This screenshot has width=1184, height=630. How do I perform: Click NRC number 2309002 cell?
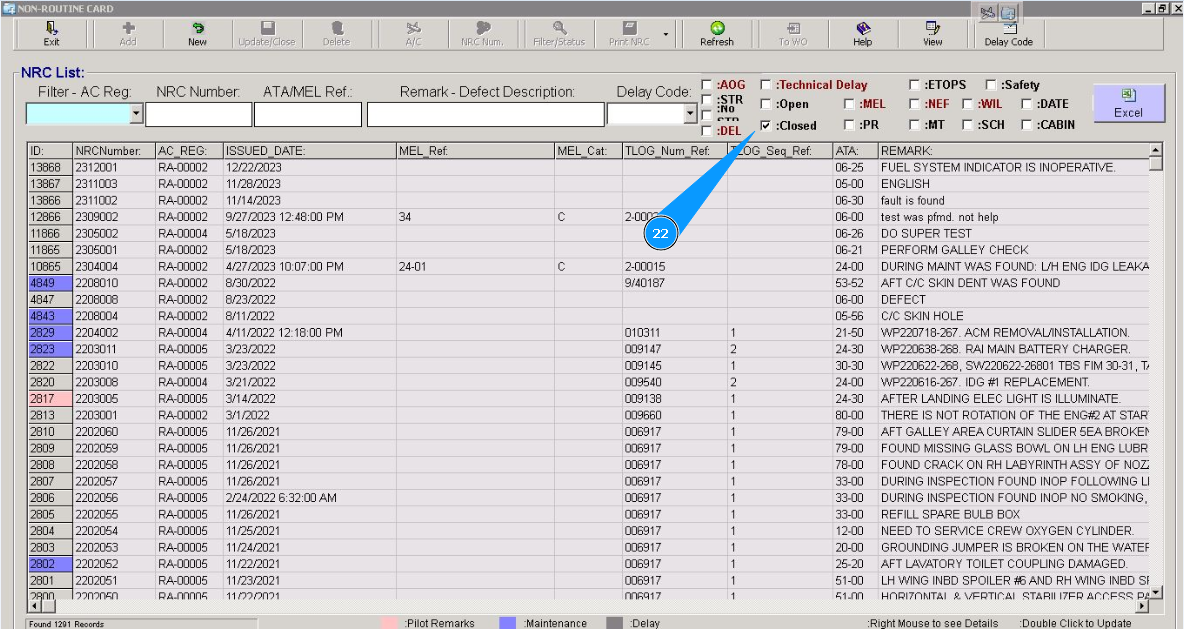click(x=114, y=218)
